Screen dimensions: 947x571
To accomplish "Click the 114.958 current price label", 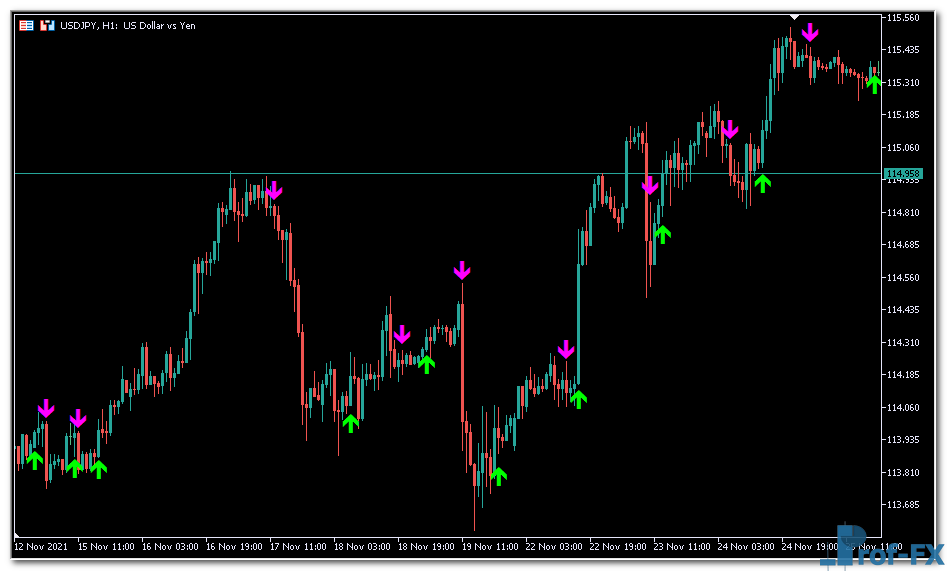I will (903, 175).
